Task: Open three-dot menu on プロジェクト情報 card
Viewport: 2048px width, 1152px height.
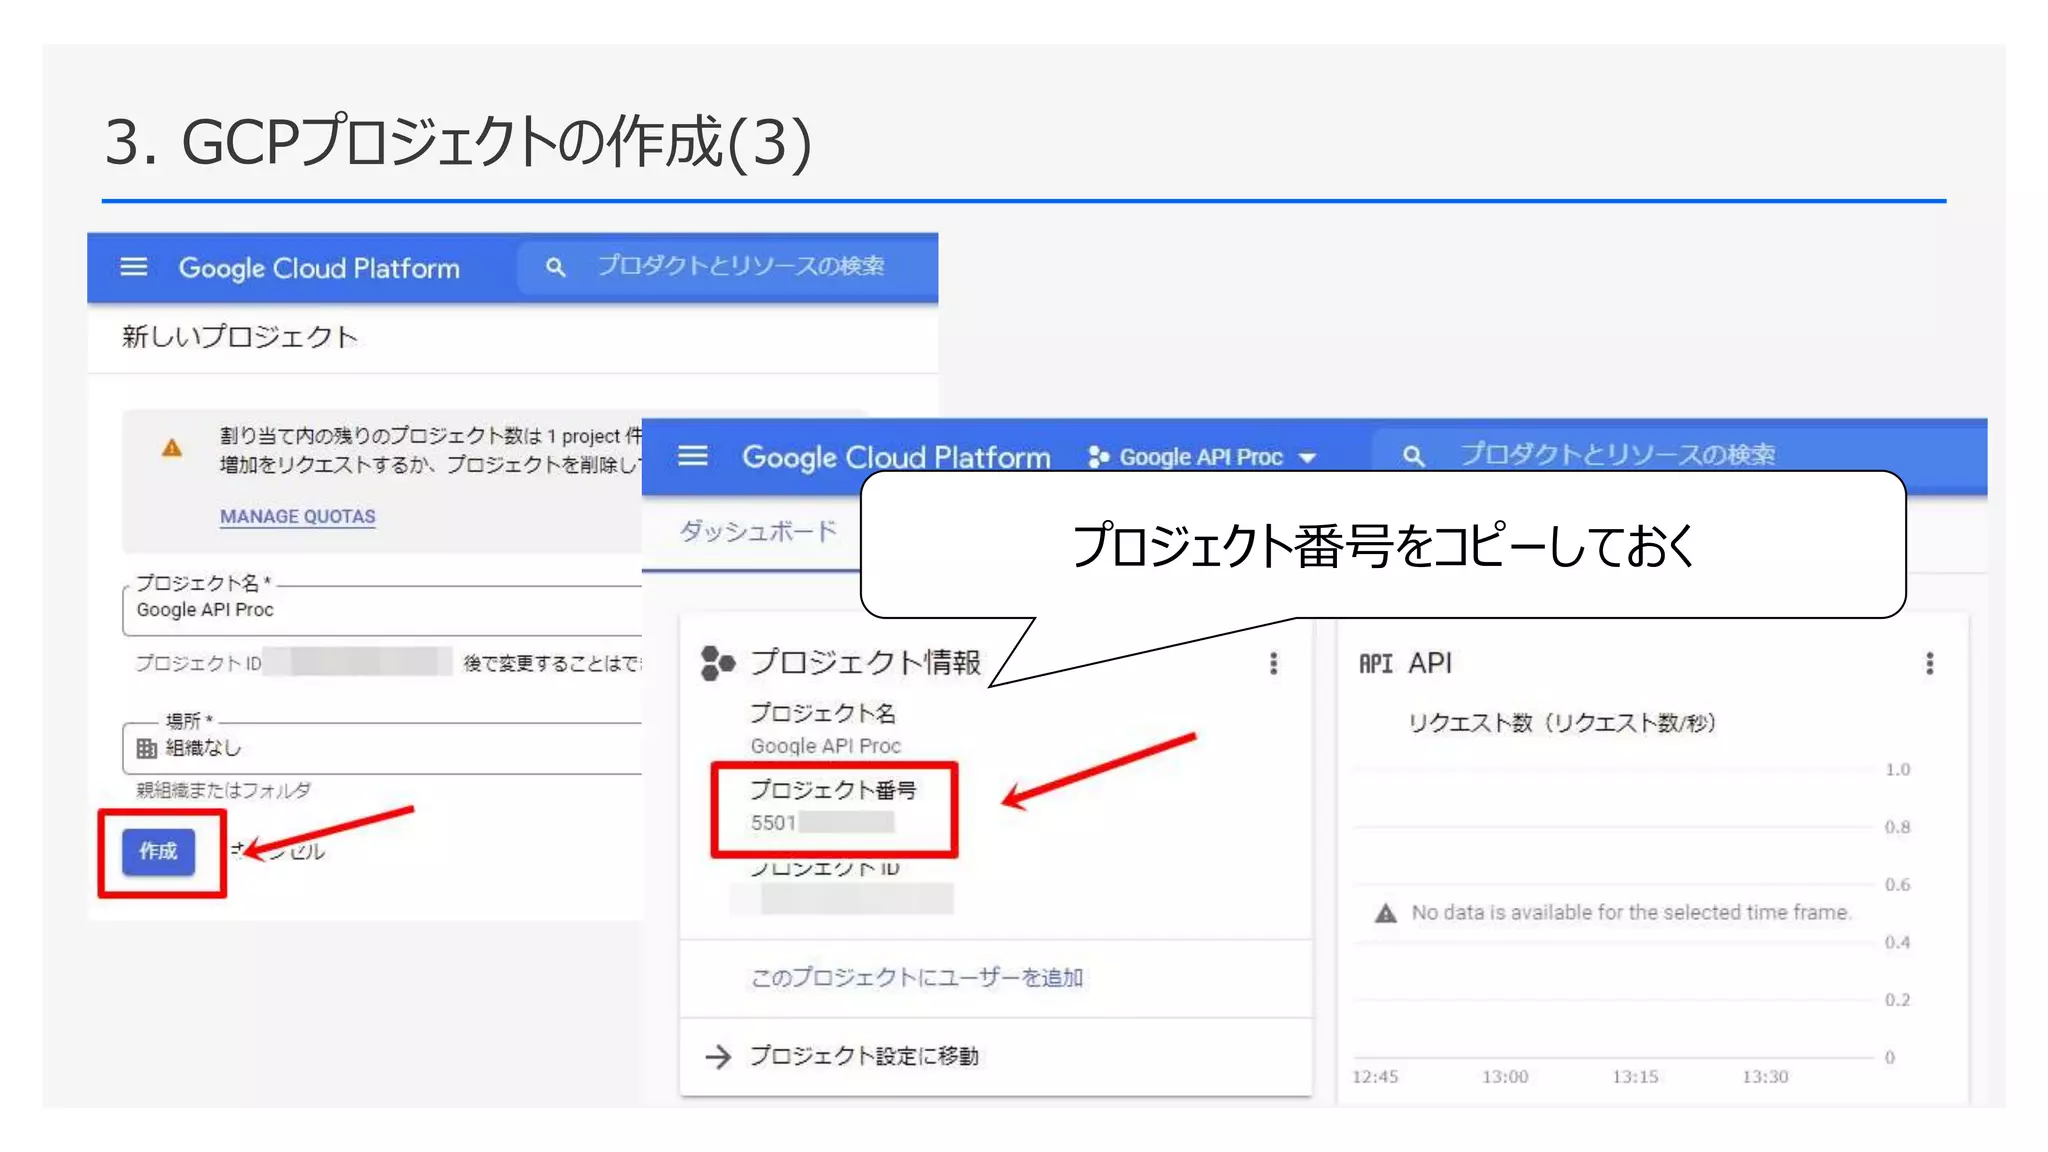Action: (x=1273, y=663)
